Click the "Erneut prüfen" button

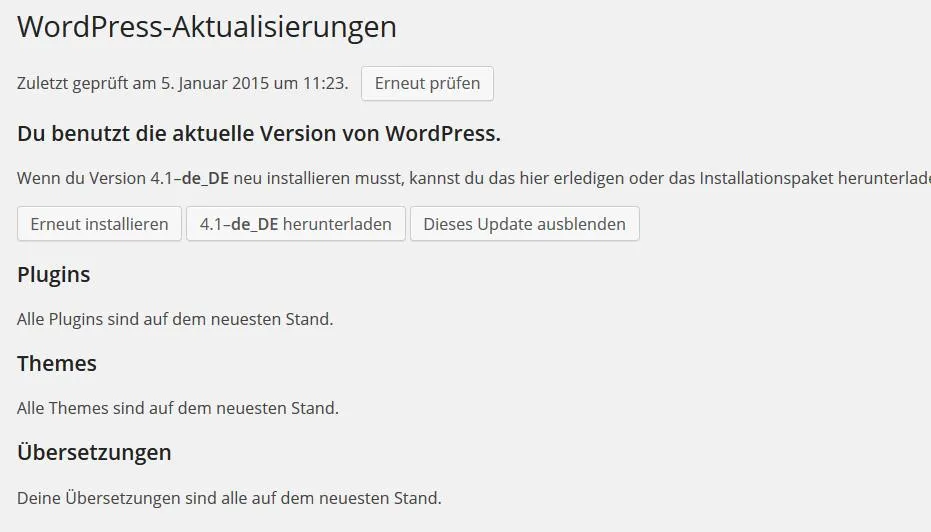click(427, 83)
